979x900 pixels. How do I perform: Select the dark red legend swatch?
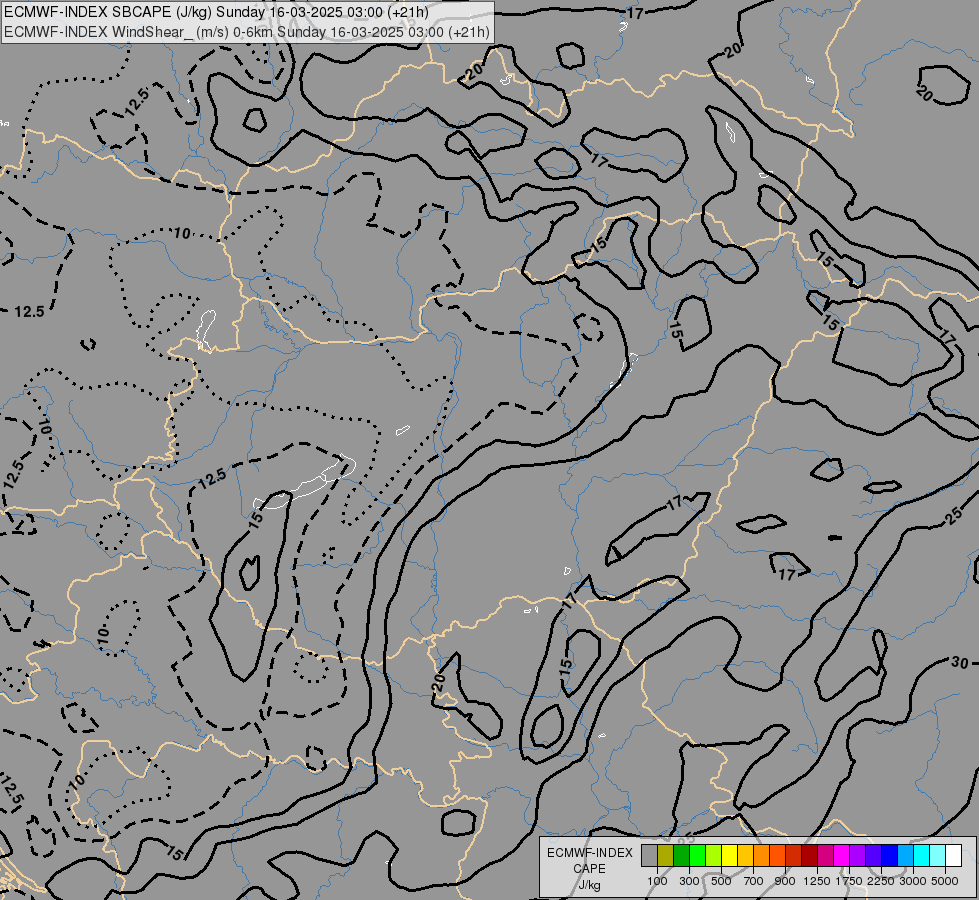(x=810, y=855)
